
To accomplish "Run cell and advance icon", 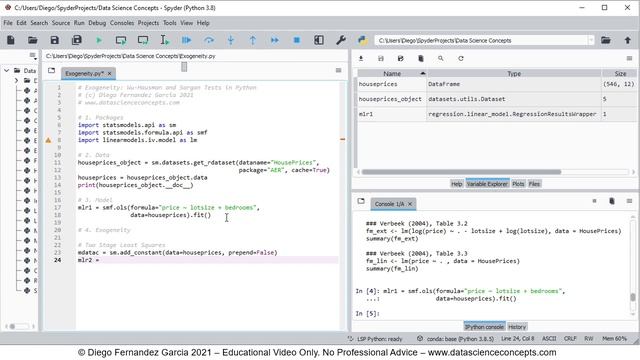I will [143, 40].
